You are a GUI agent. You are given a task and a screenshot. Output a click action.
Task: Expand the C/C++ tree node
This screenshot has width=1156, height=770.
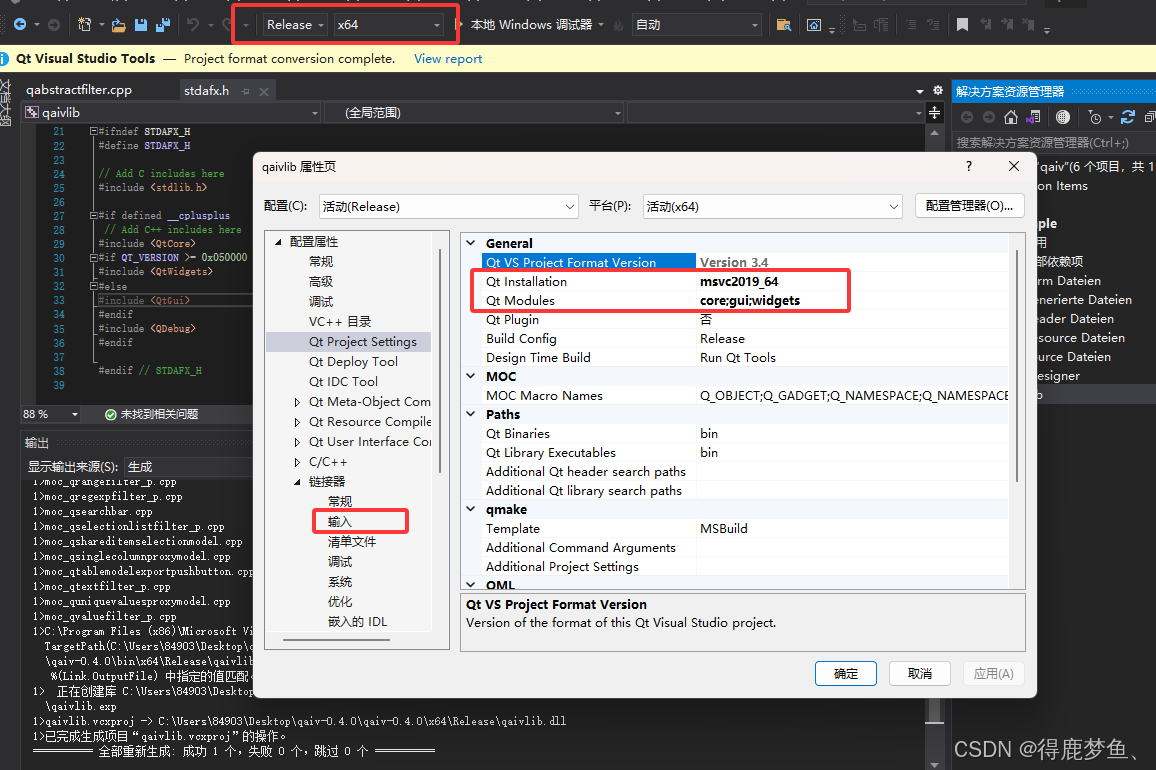pyautogui.click(x=297, y=462)
